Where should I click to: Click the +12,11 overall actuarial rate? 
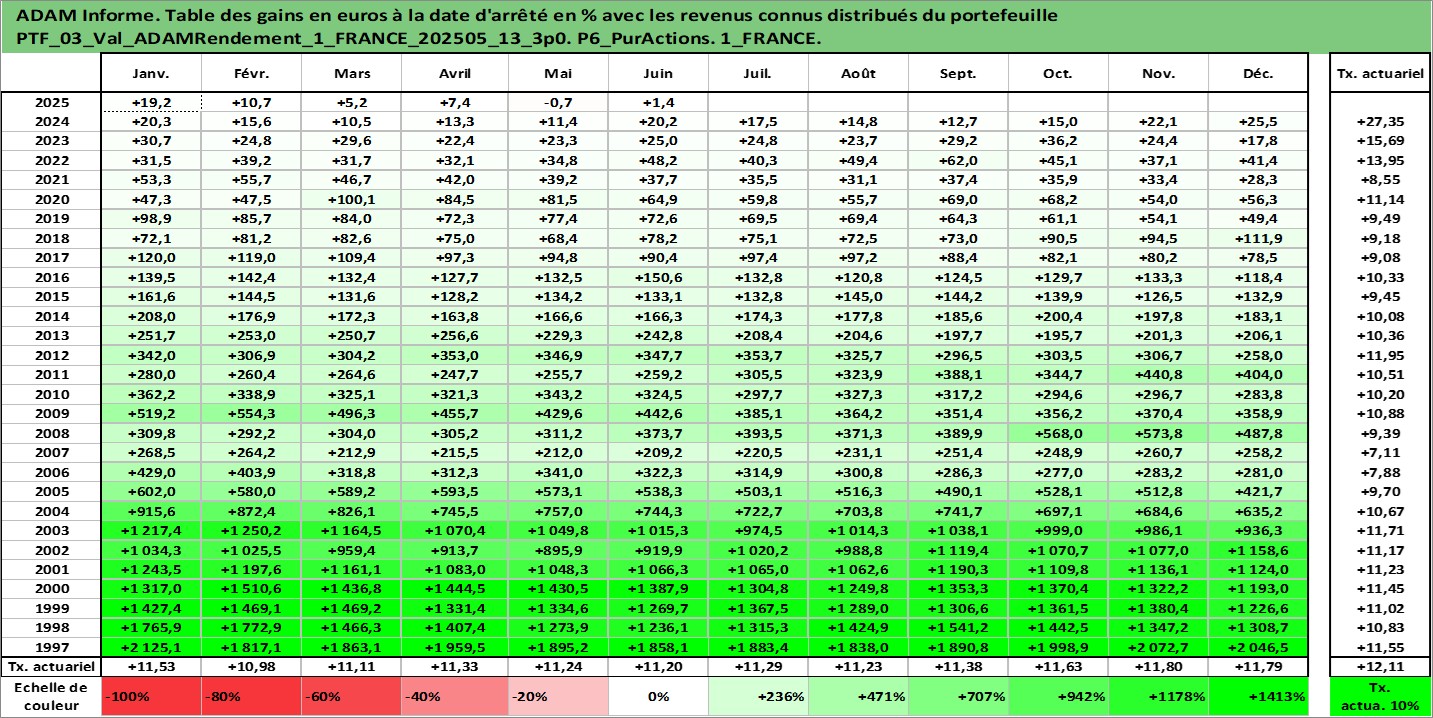tap(1380, 666)
